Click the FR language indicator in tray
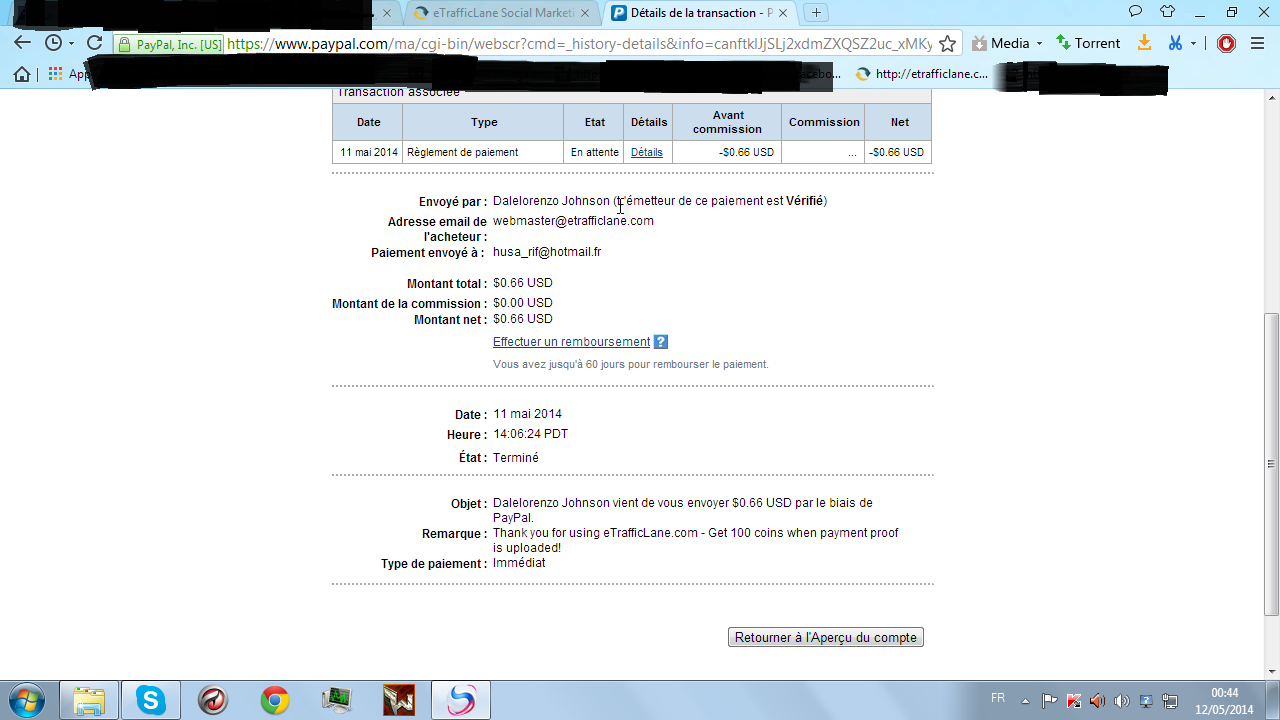Viewport: 1280px width, 720px height. [x=998, y=698]
